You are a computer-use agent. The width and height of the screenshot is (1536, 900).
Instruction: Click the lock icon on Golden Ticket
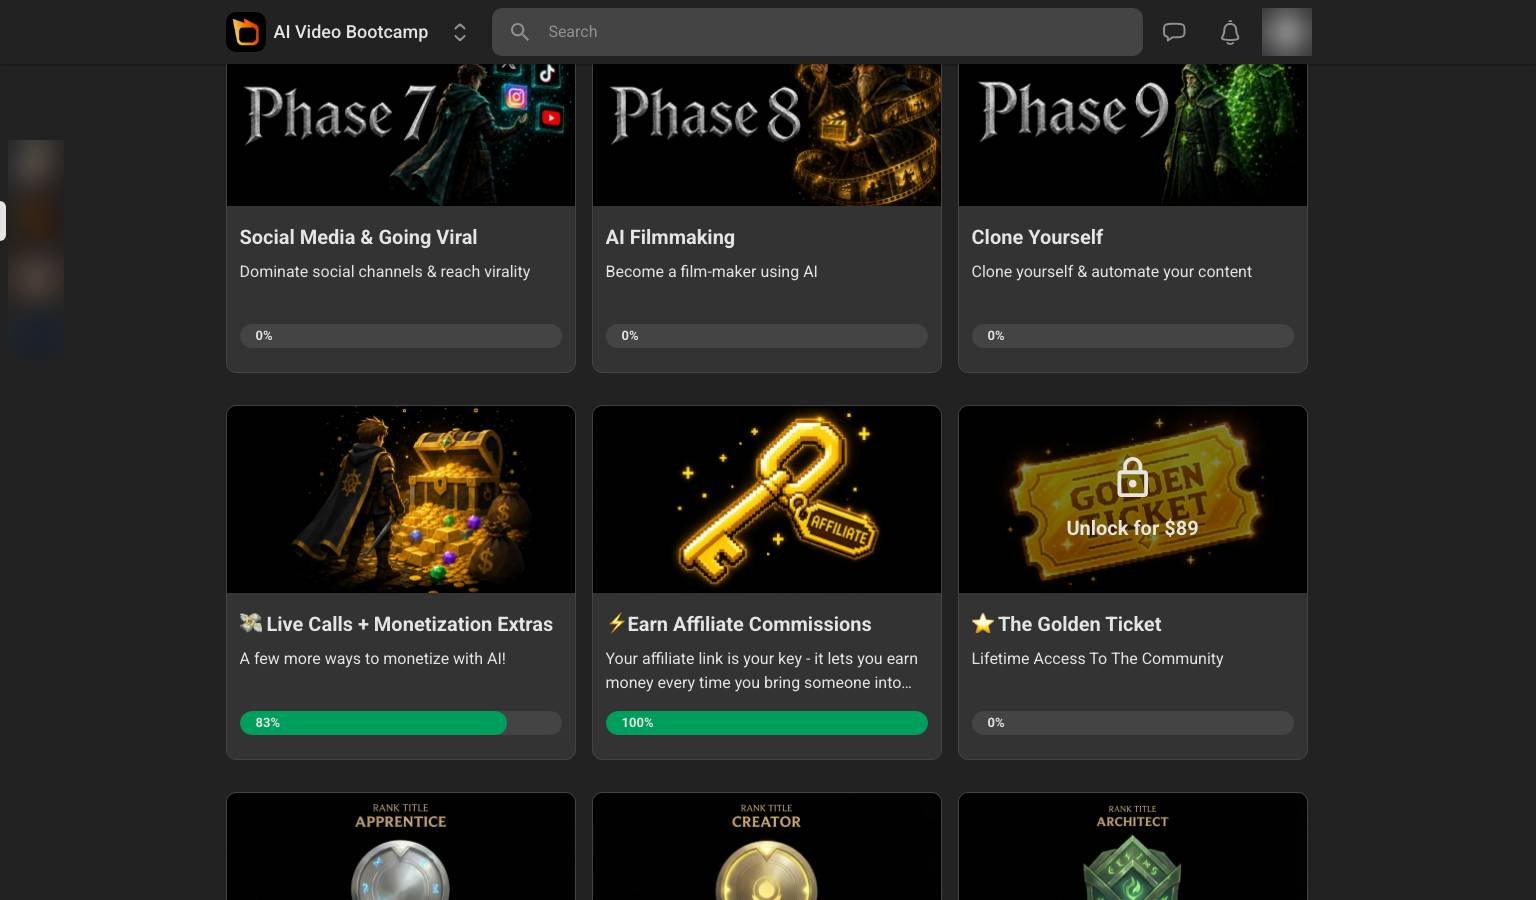click(1132, 478)
